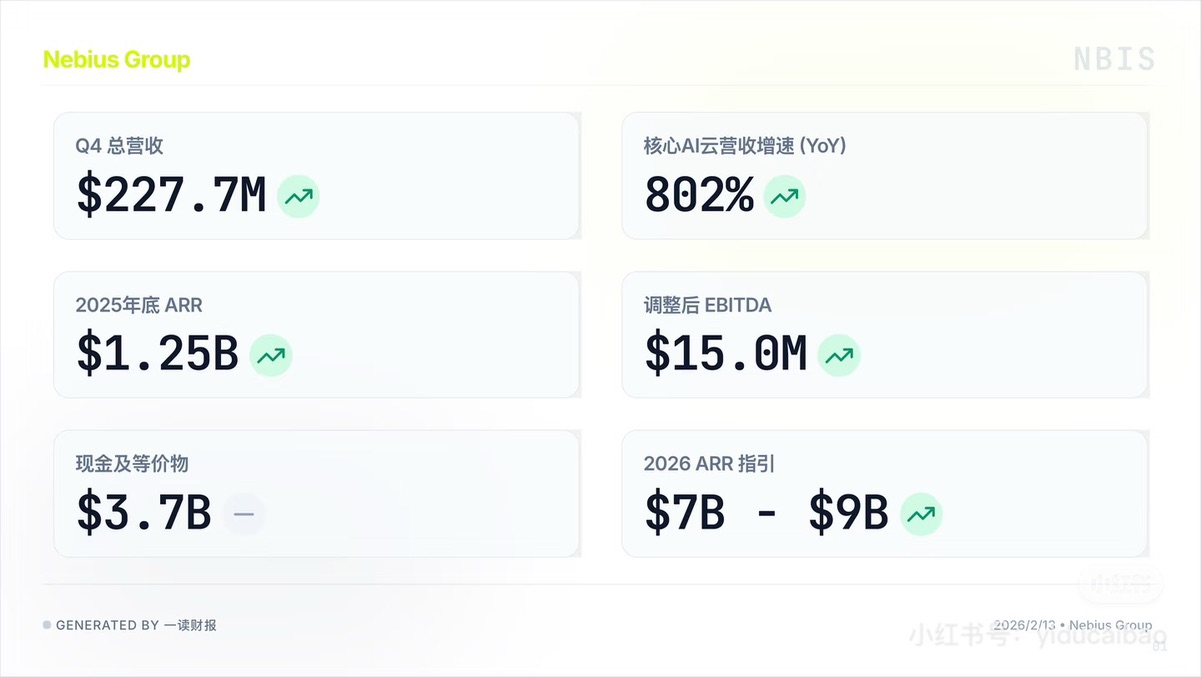Click the 2026/2/13 date in footer
1201x677 pixels.
(x=1024, y=625)
